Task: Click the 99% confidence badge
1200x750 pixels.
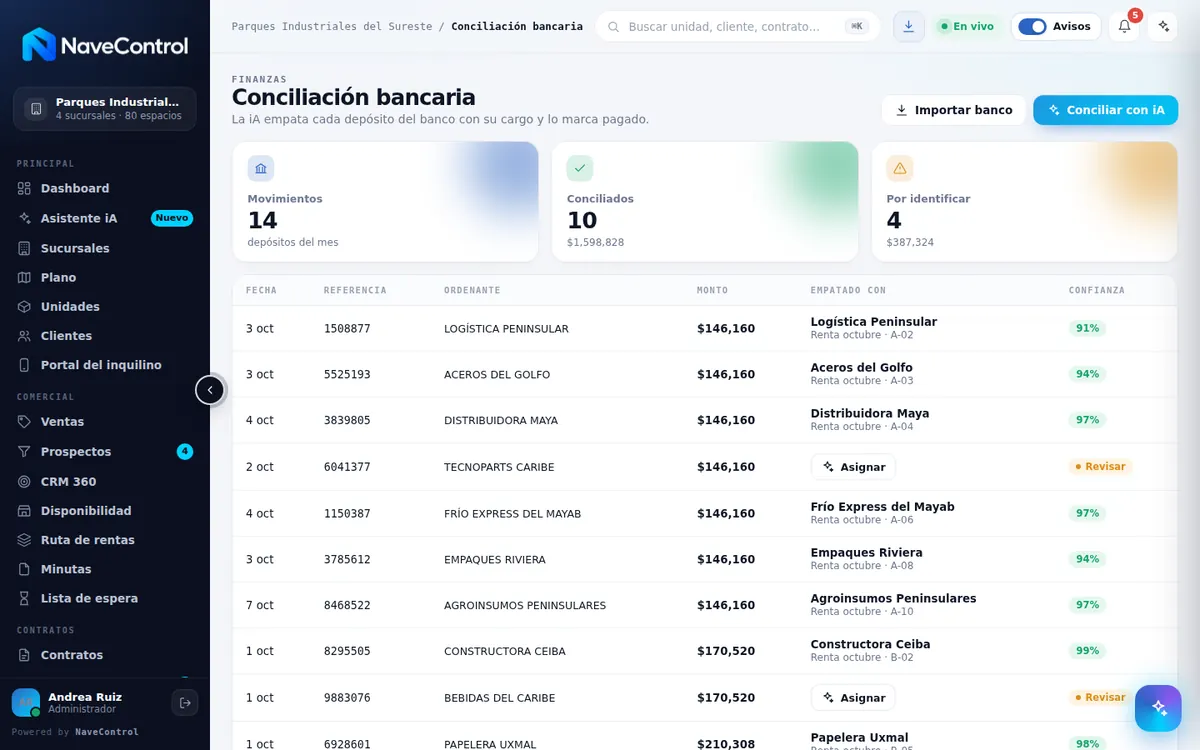Action: point(1087,651)
